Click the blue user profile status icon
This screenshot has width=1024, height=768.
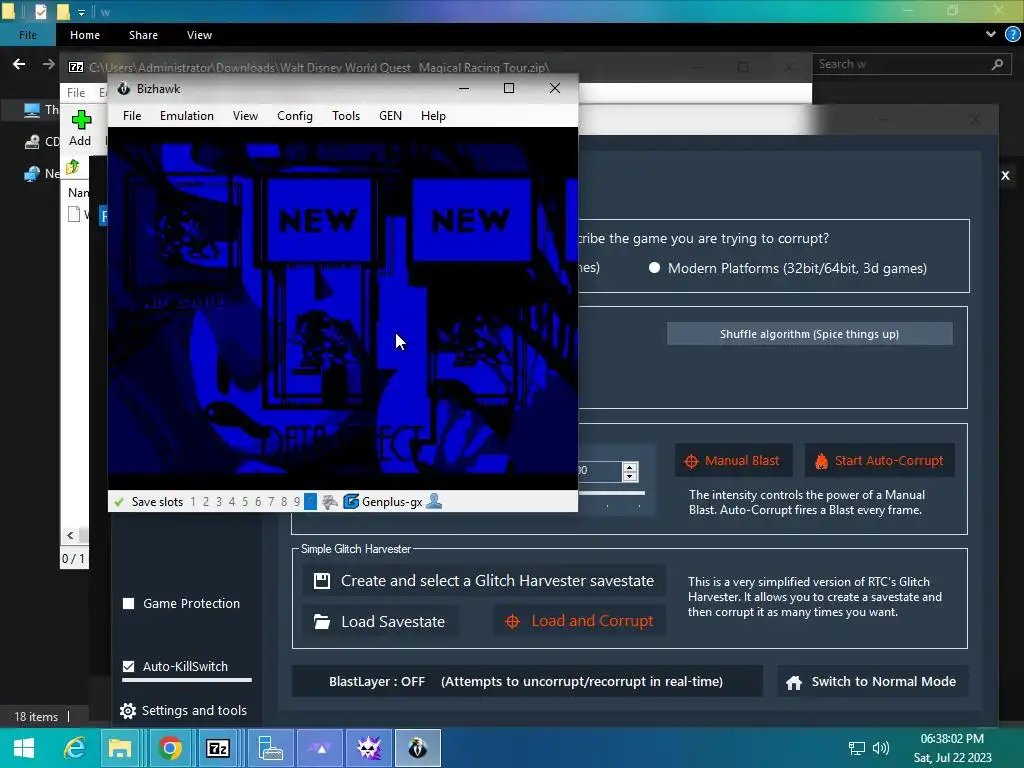click(x=434, y=502)
